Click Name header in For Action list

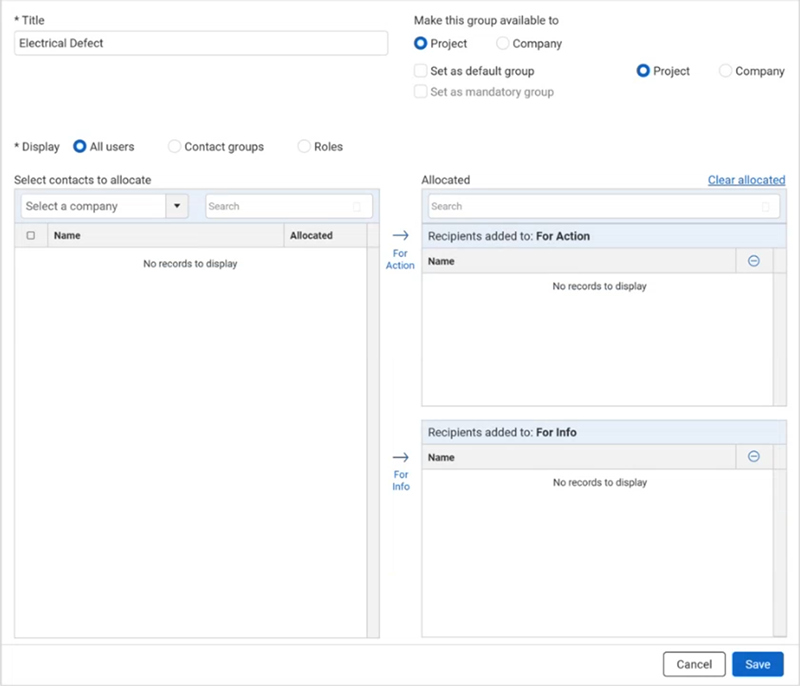tap(579, 261)
